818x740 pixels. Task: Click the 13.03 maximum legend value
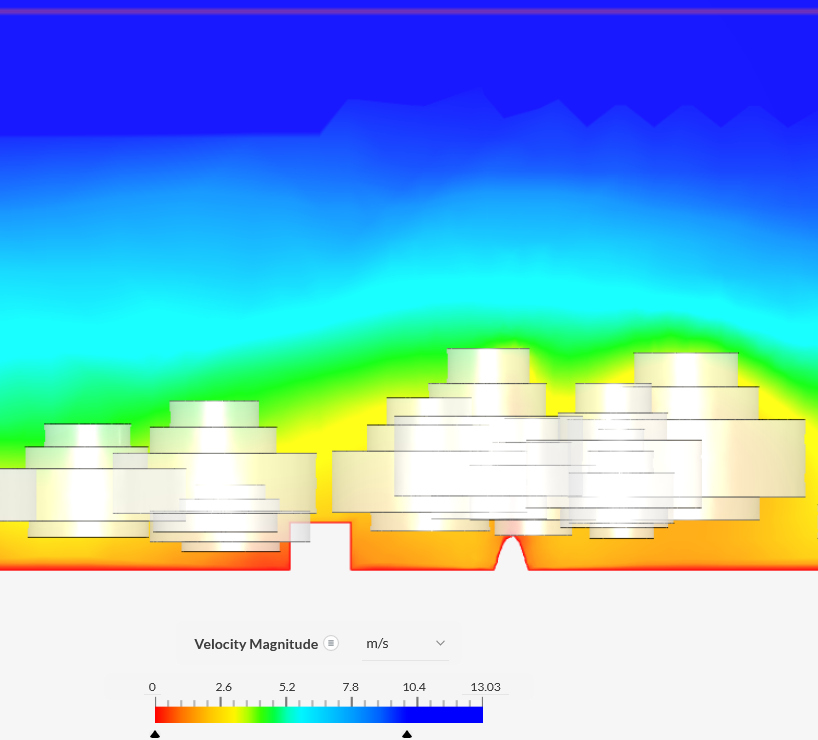pos(485,687)
